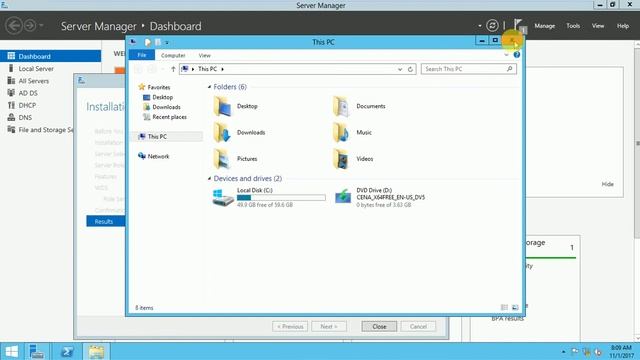Viewport: 640px width, 360px height.
Task: Open Server Manager View menu
Action: 598,26
